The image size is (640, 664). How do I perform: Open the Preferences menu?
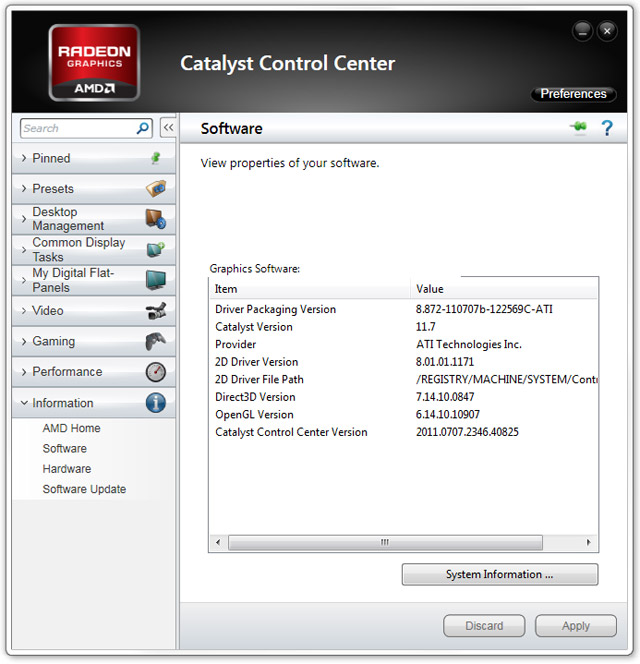click(x=573, y=94)
